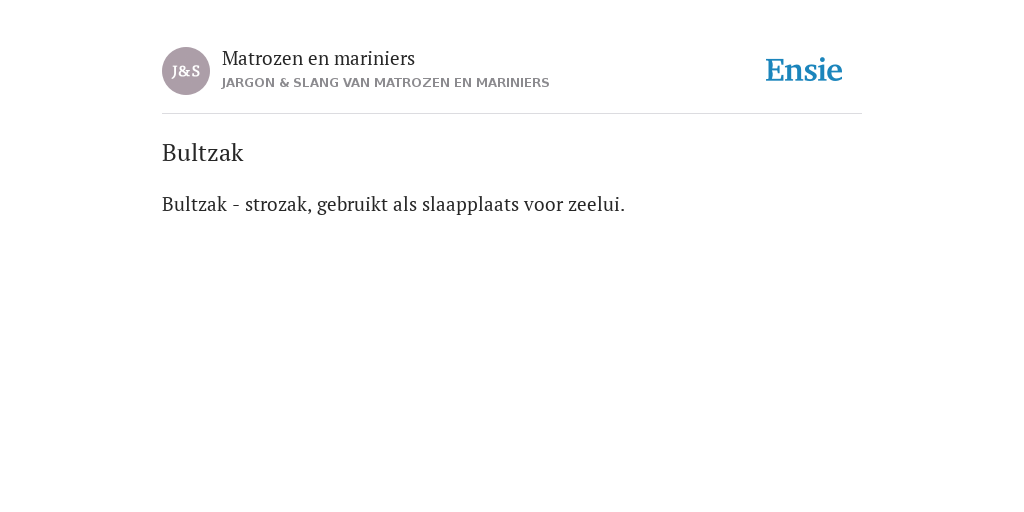Click the Bultzak definition sentence
1024x512 pixels.
point(393,204)
